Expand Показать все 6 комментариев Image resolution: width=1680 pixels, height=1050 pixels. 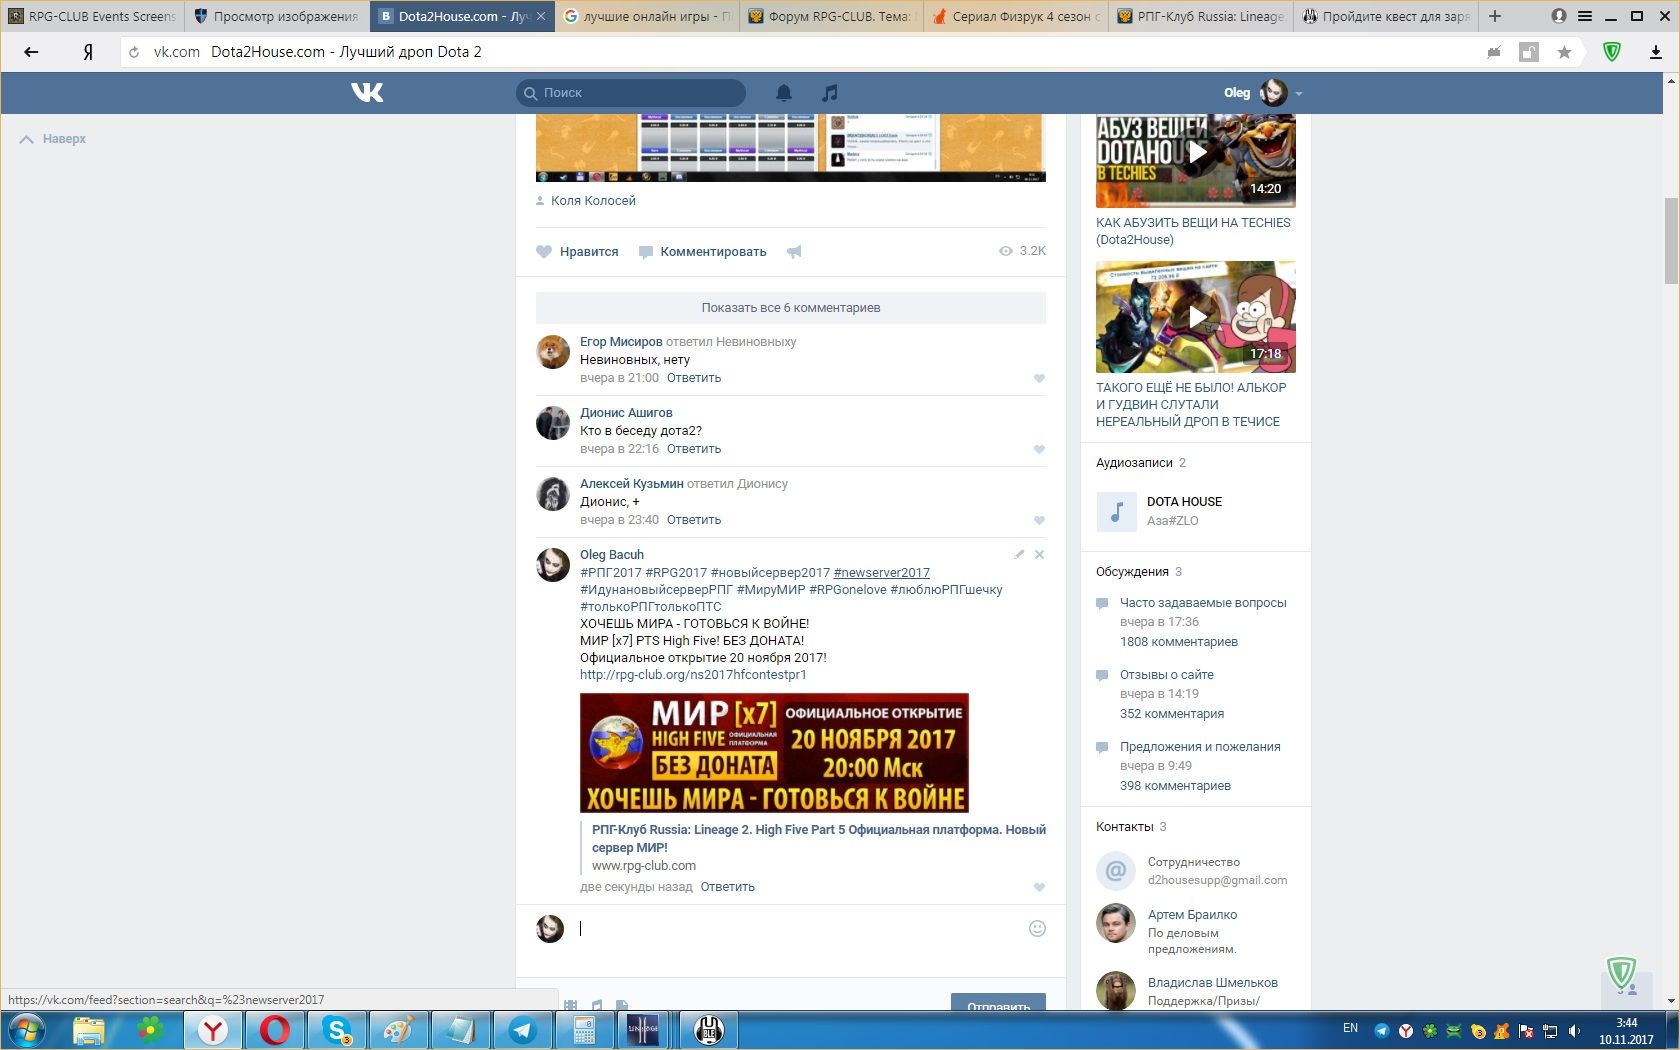(791, 308)
